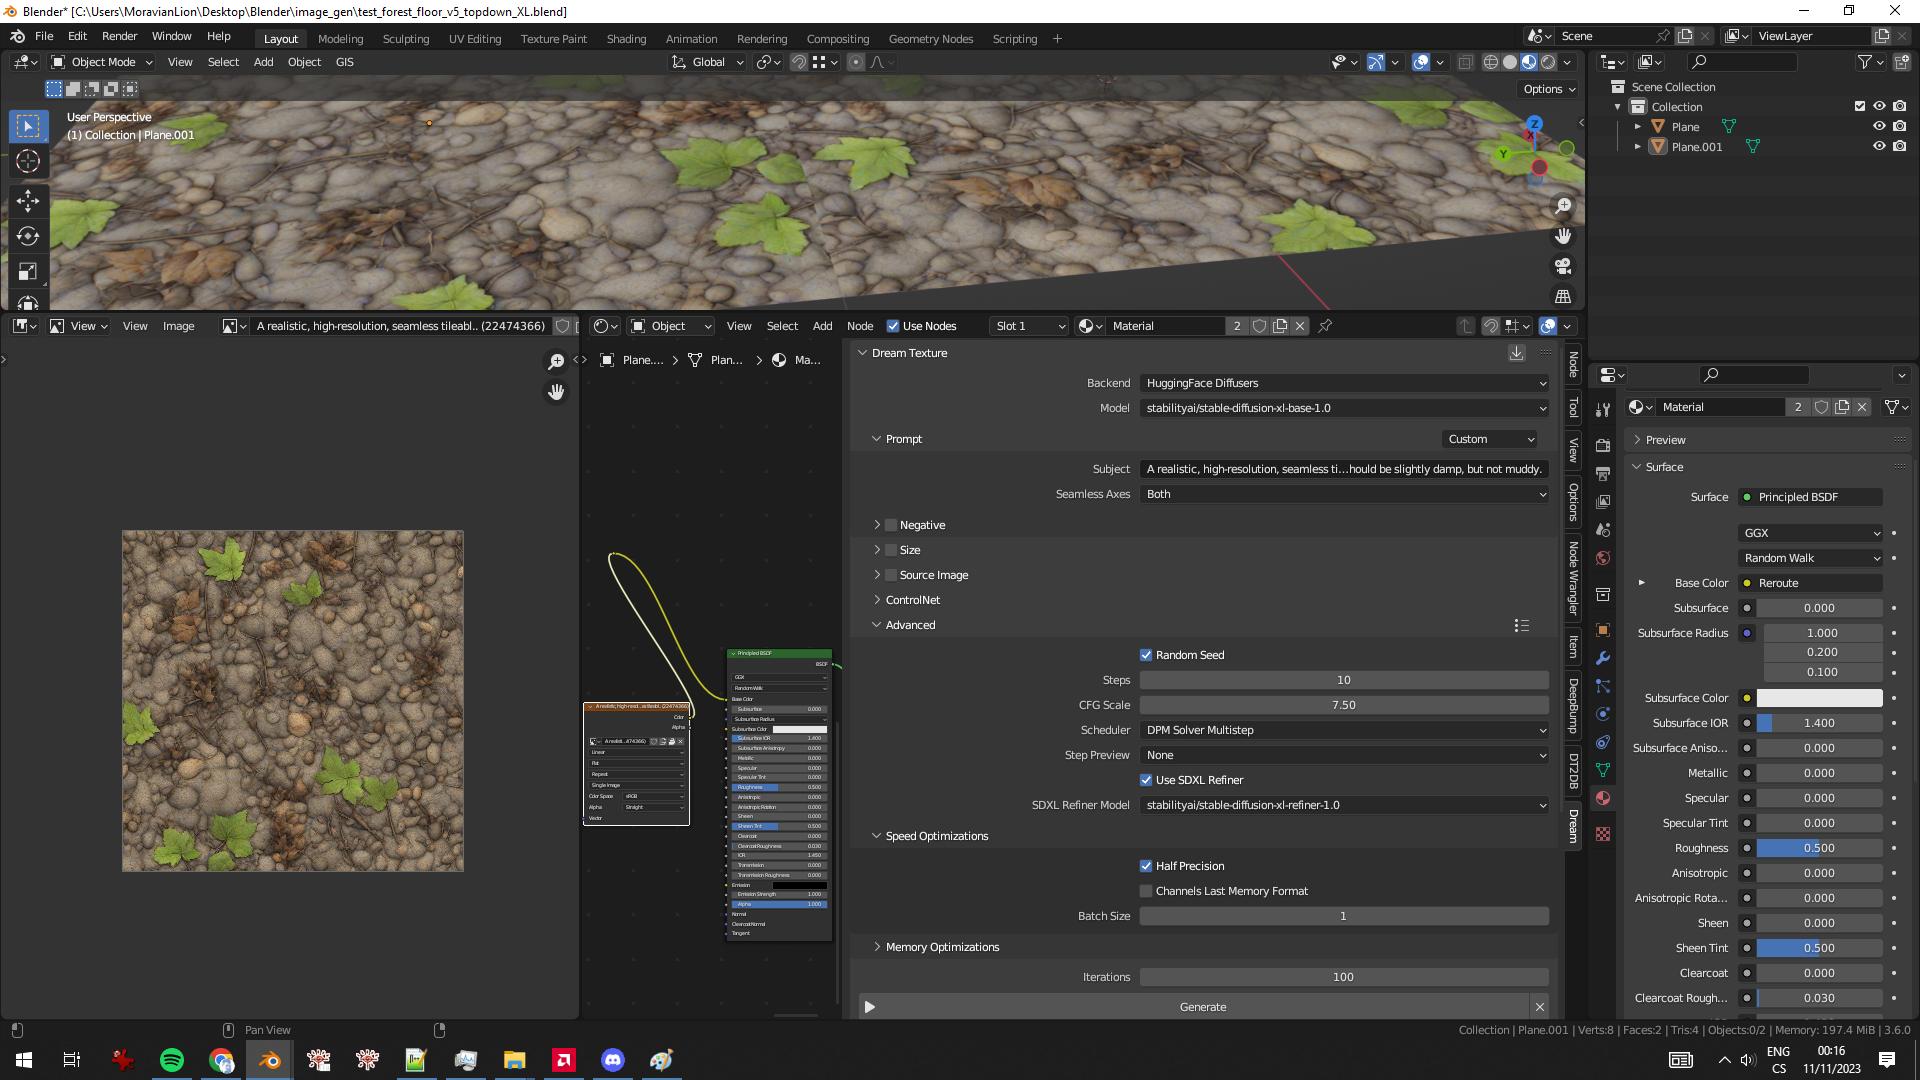
Task: Select the Cursor tool in viewport toolbar
Action: coord(28,161)
